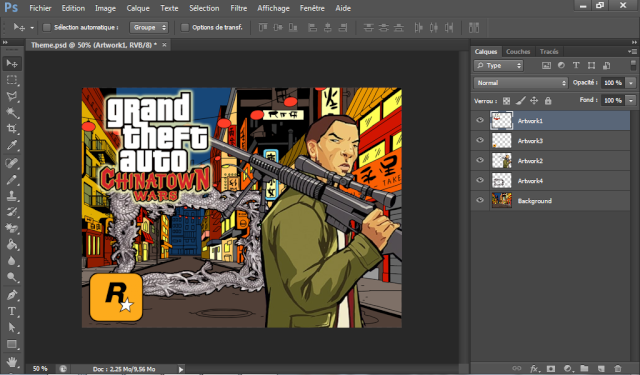Select the Rectangular Marquee tool
Image resolution: width=640 pixels, height=375 pixels.
click(x=12, y=80)
